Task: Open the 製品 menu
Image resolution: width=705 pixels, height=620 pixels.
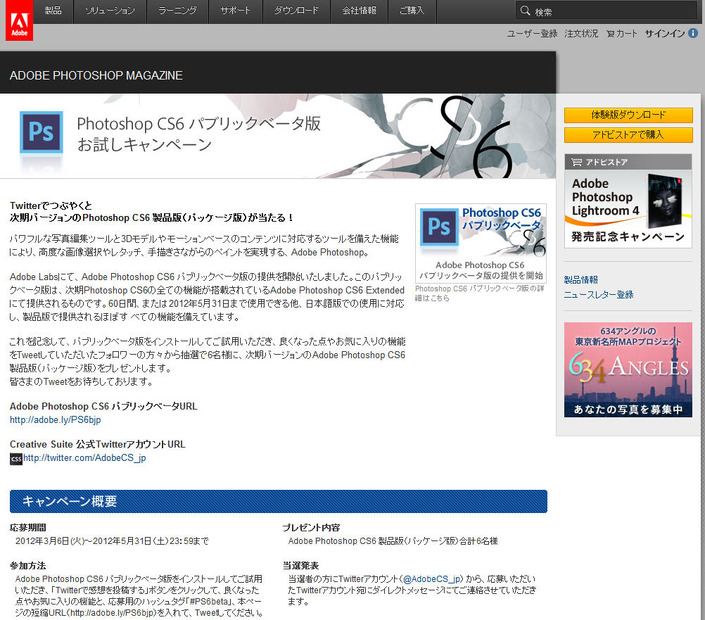Action: pyautogui.click(x=53, y=11)
